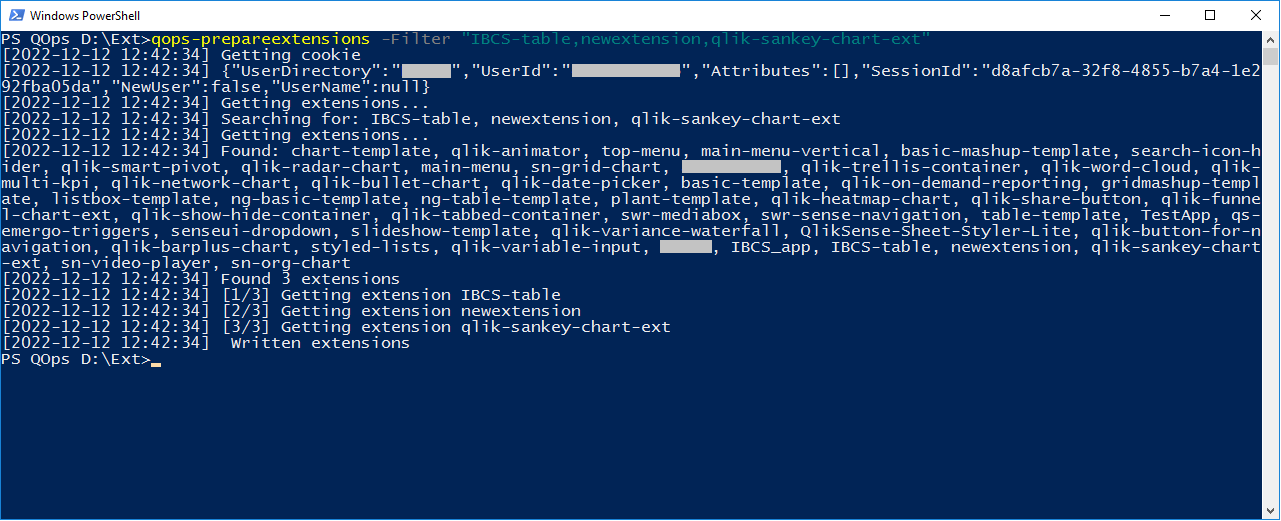1281x521 pixels.
Task: Open the PowerShell system menu icon
Action: click(x=15, y=15)
